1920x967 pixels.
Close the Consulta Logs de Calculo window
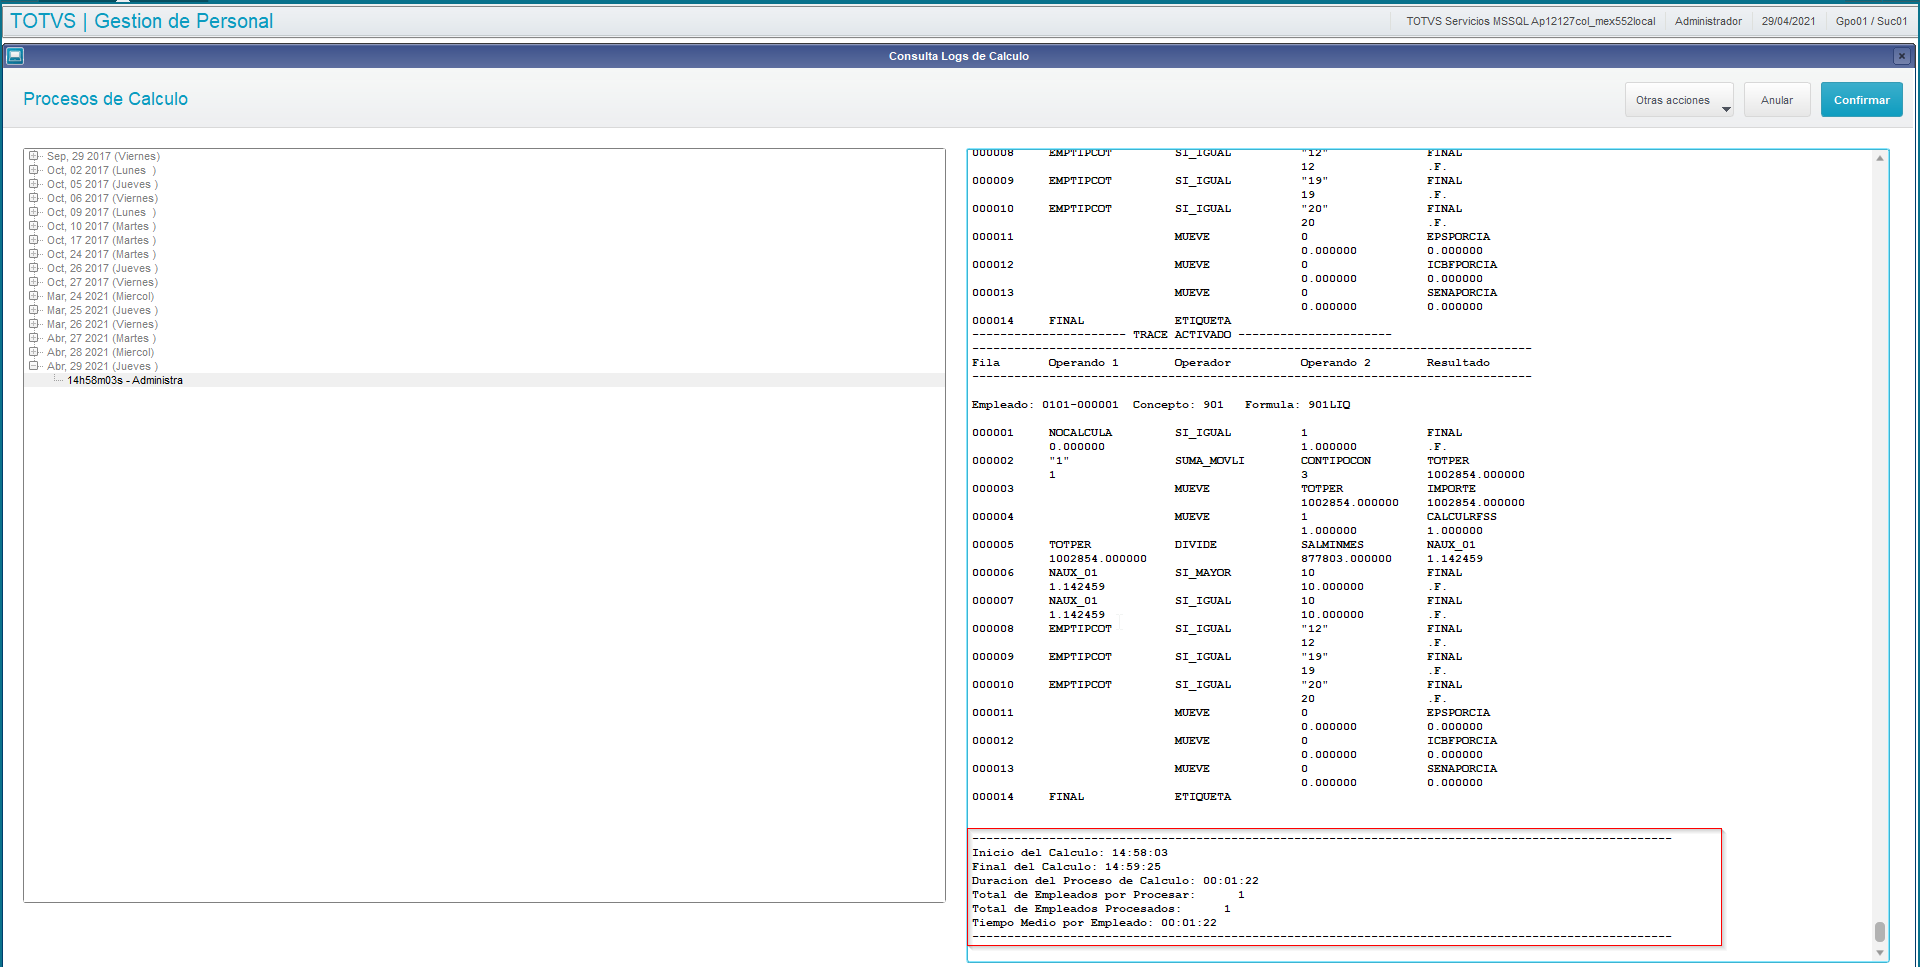1902,56
